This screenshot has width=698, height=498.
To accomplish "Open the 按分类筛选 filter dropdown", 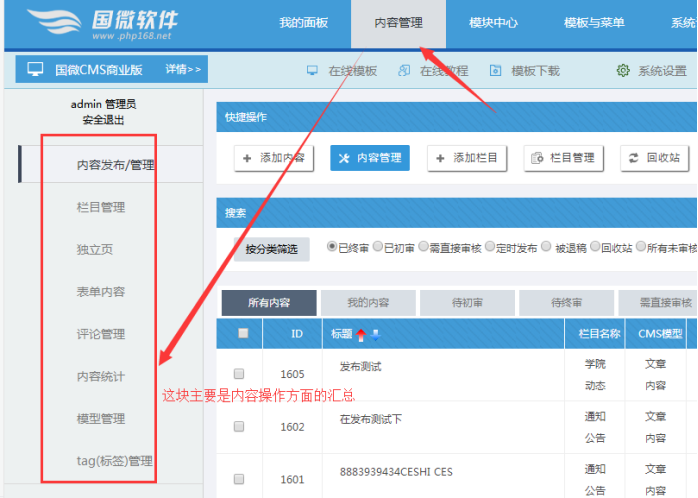I will 271,250.
